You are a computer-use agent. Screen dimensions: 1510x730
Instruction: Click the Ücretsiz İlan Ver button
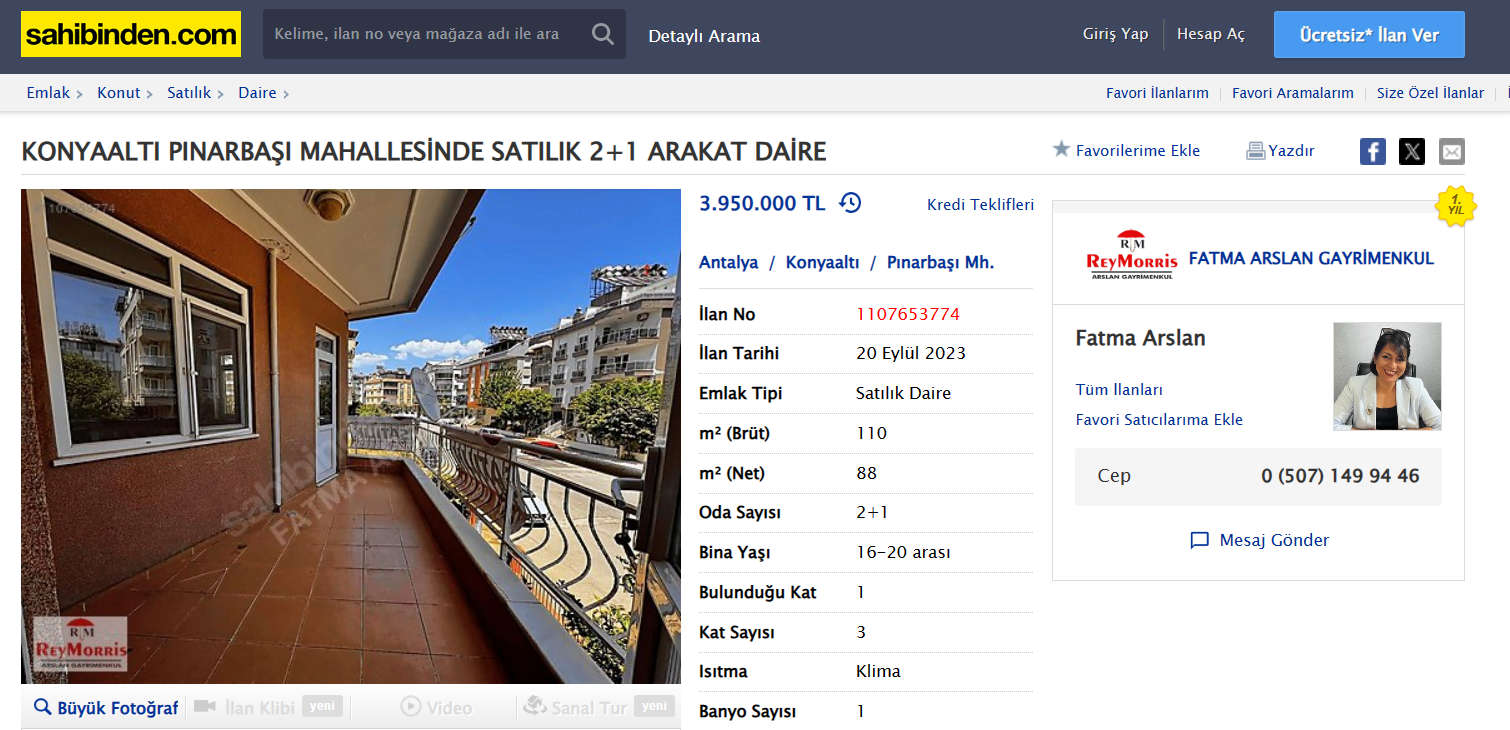point(1369,35)
